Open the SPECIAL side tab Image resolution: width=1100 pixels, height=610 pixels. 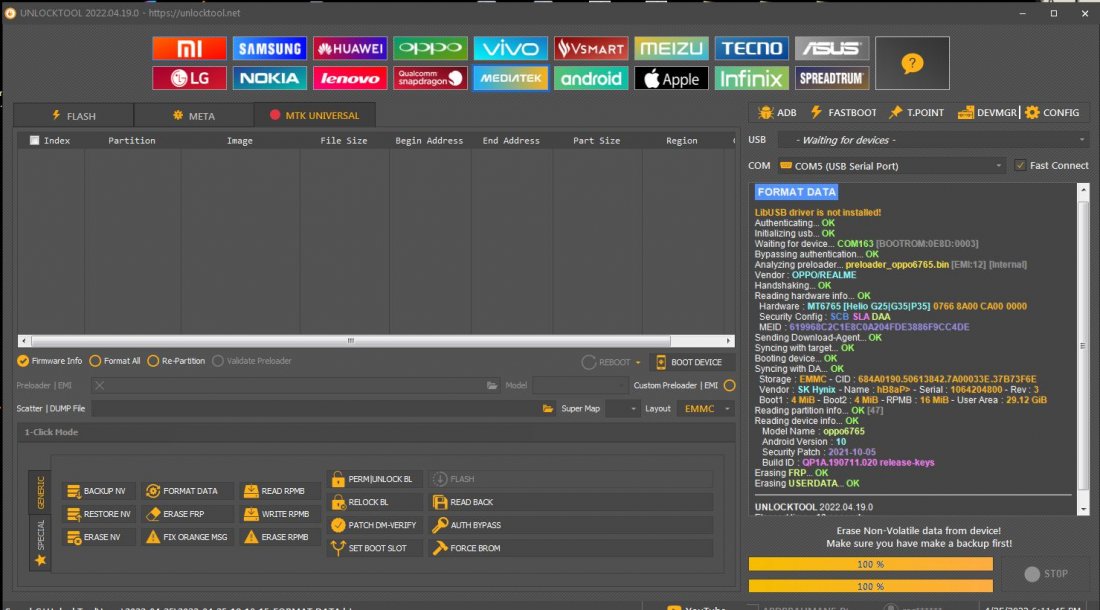click(x=40, y=541)
